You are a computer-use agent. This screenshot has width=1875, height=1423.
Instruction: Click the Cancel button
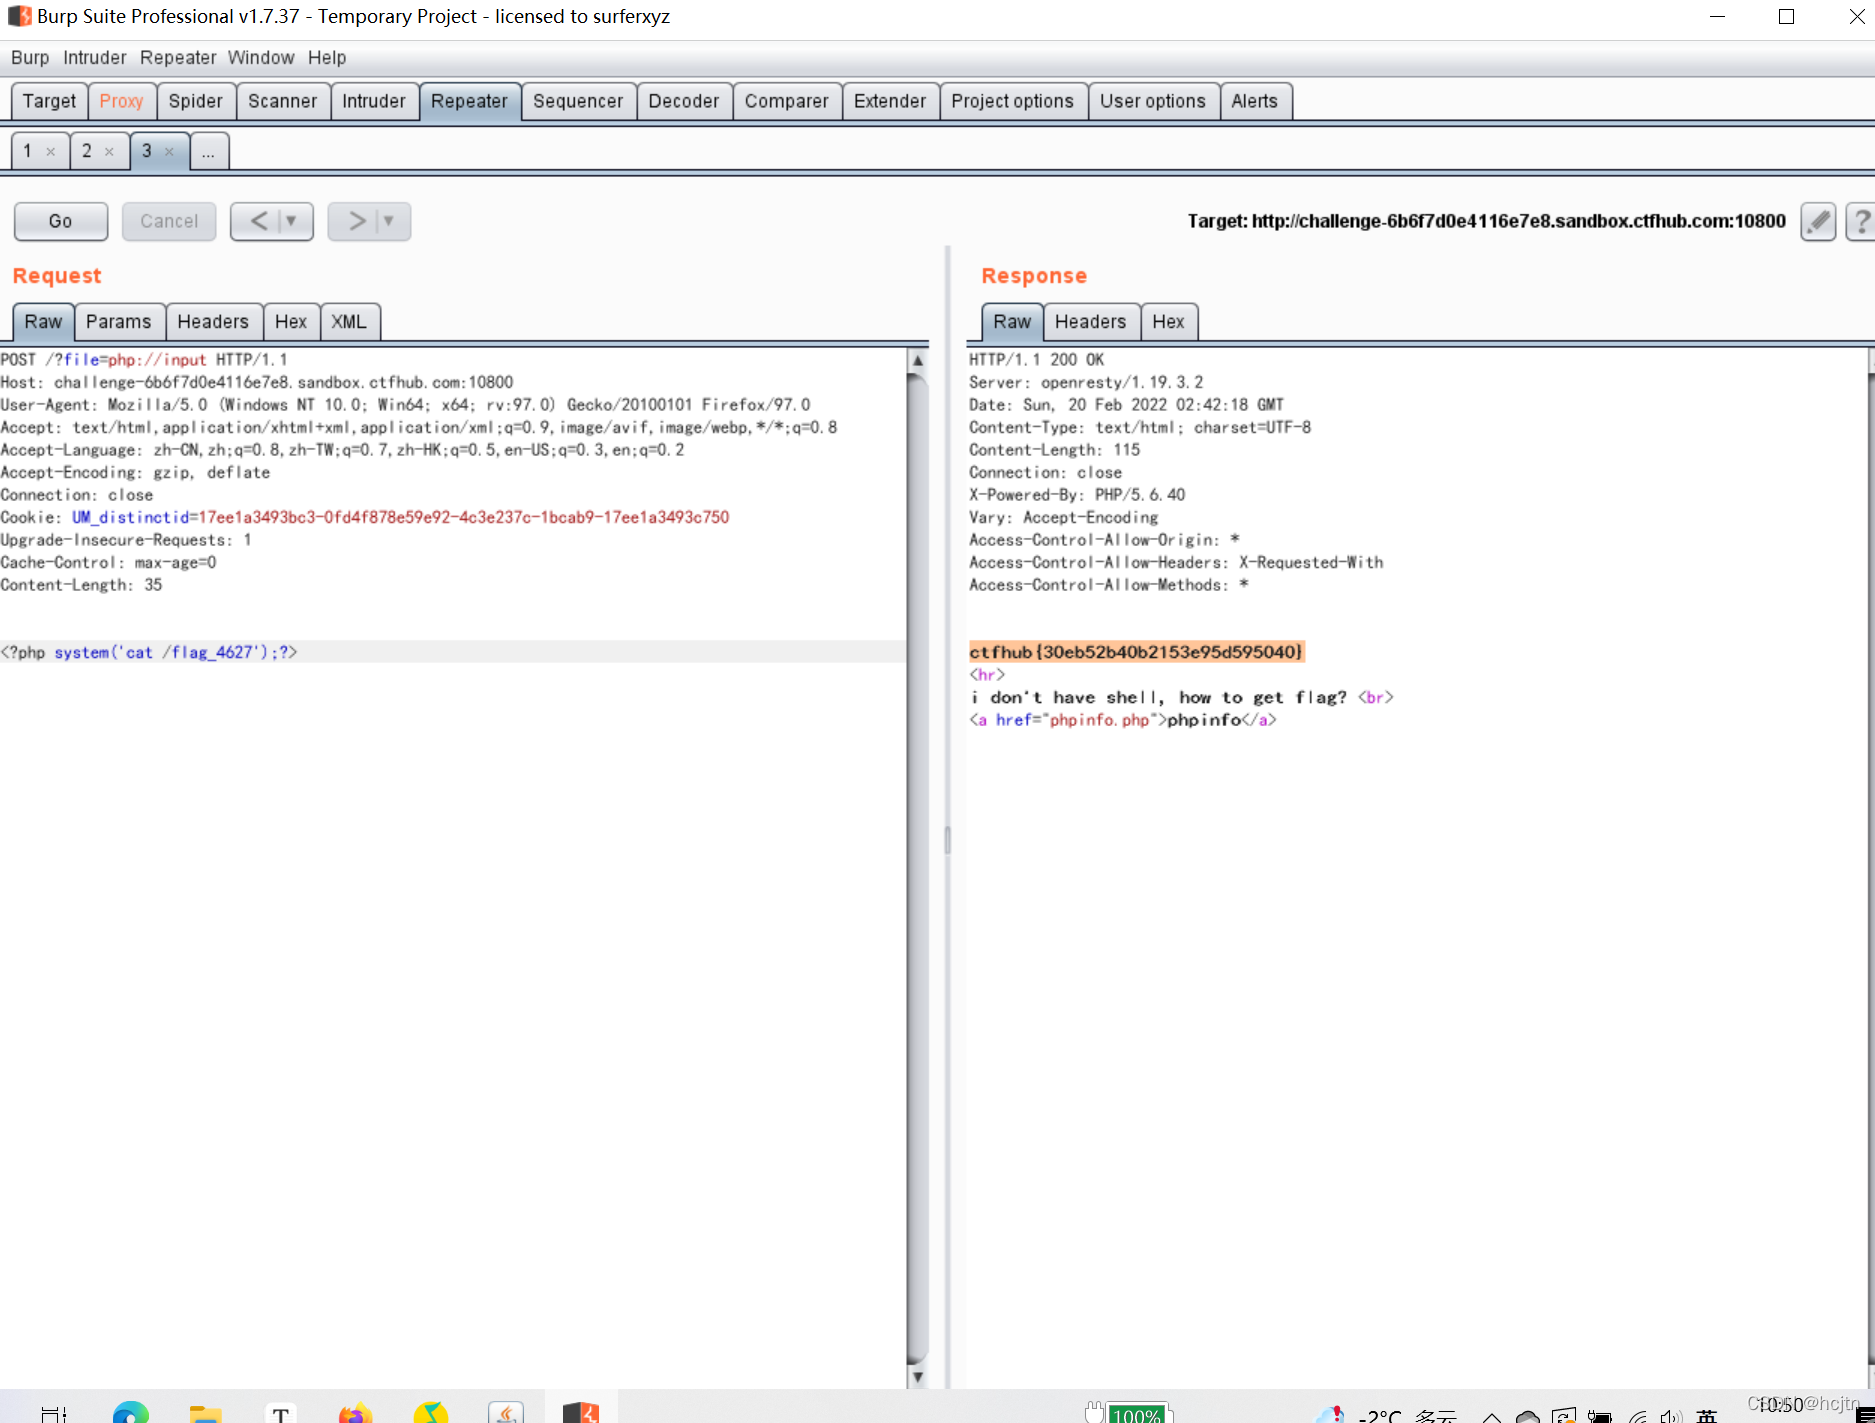(x=169, y=221)
